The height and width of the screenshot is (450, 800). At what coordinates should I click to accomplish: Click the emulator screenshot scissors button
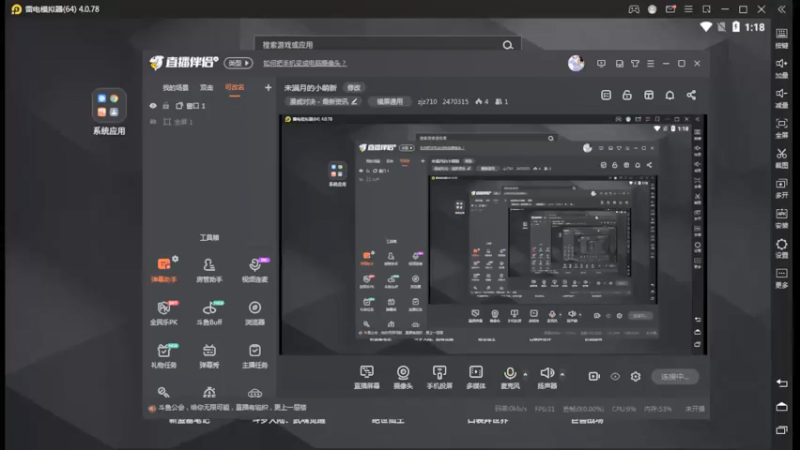pos(781,157)
